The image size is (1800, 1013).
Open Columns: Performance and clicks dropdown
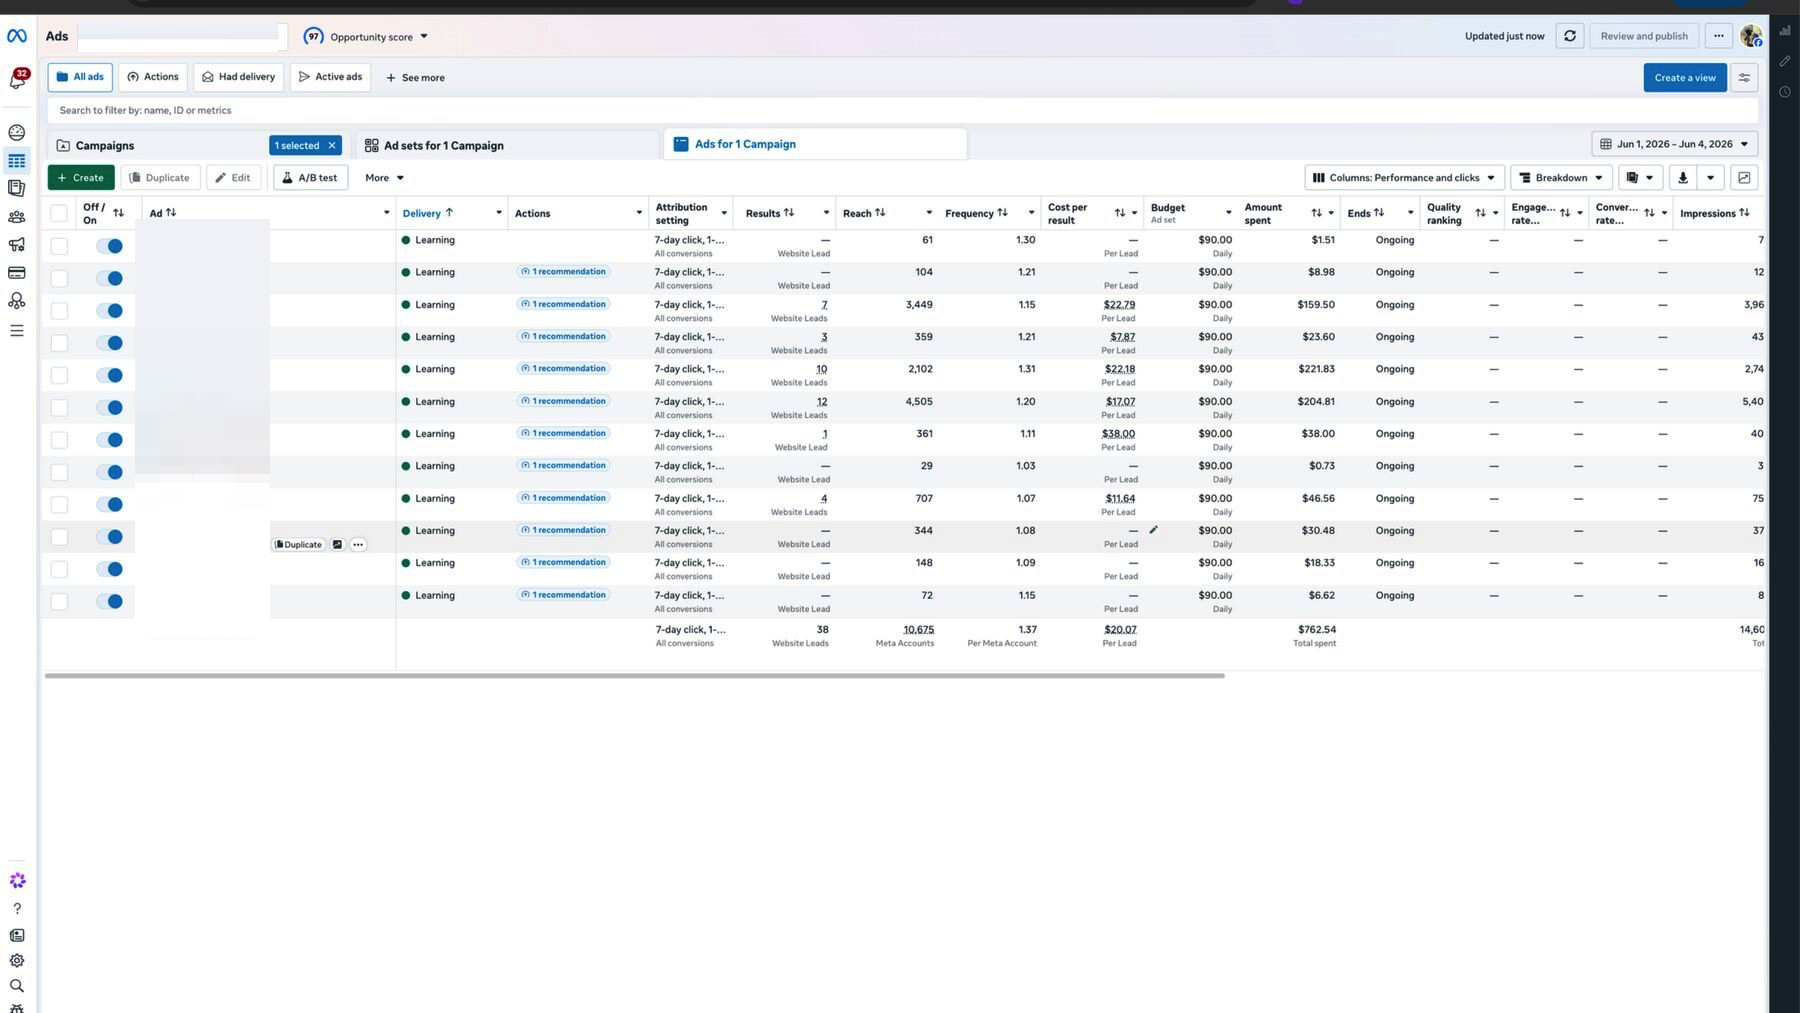pos(1404,178)
